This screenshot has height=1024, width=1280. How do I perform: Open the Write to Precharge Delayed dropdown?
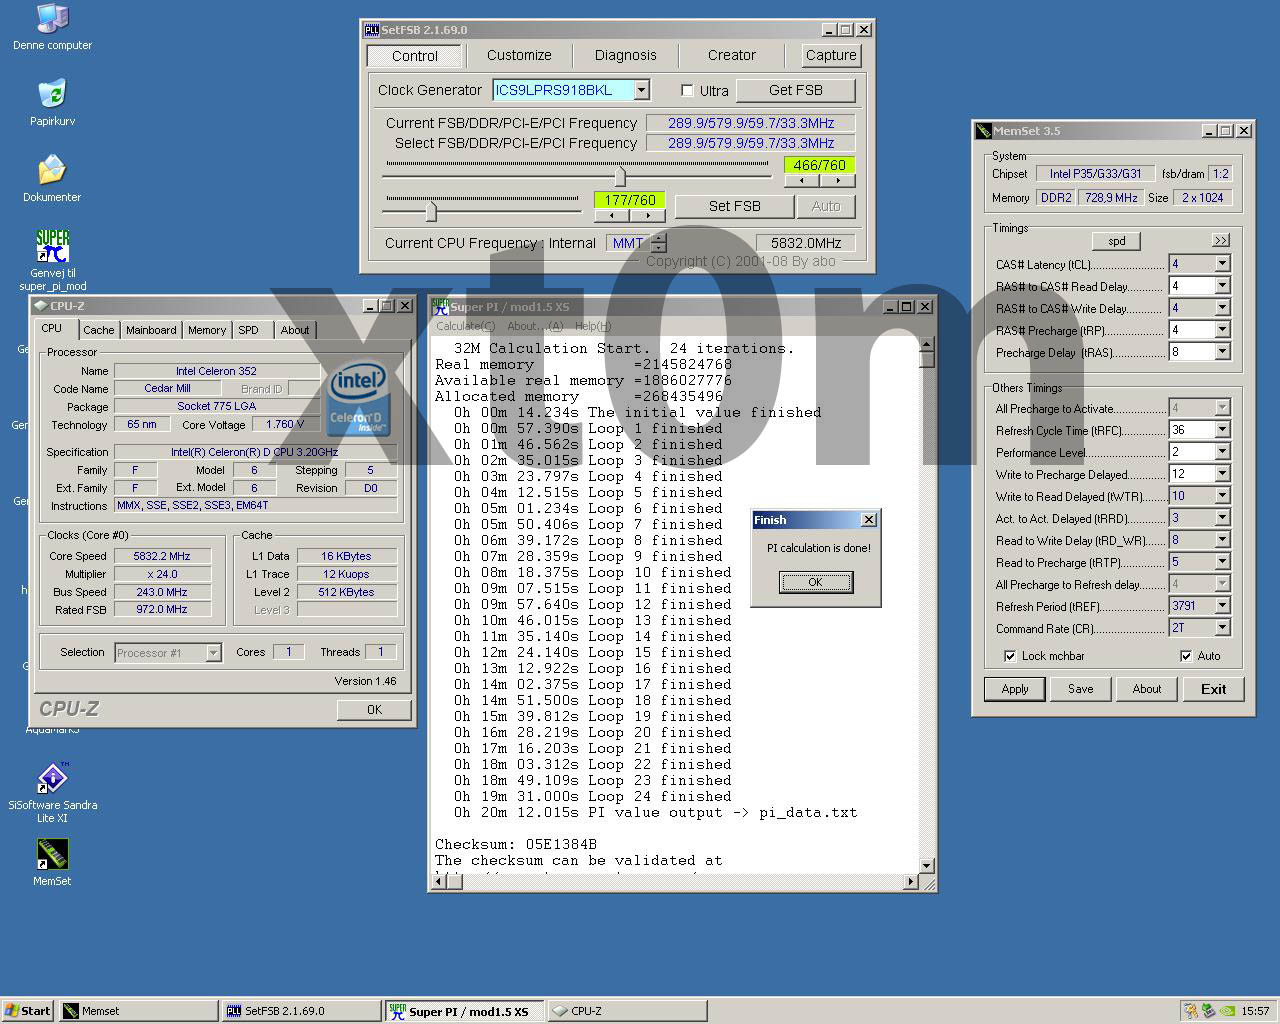1222,474
